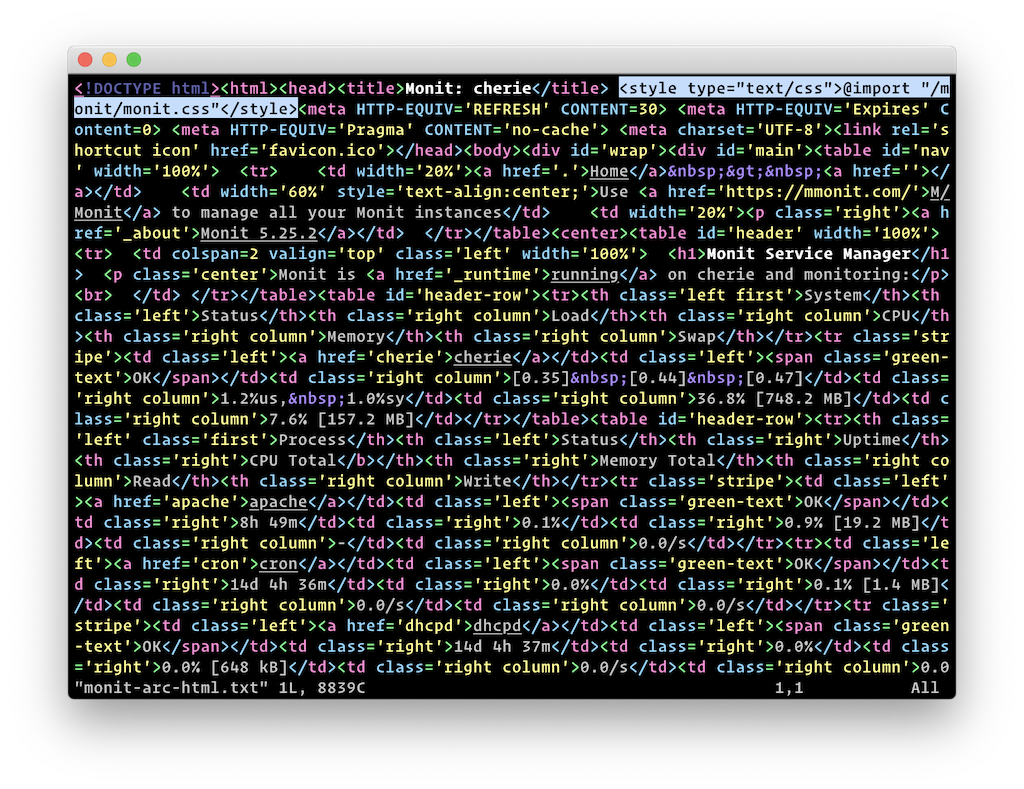The width and height of the screenshot is (1024, 789).
Task: Click the opening "<body>" tag
Action: click(493, 151)
